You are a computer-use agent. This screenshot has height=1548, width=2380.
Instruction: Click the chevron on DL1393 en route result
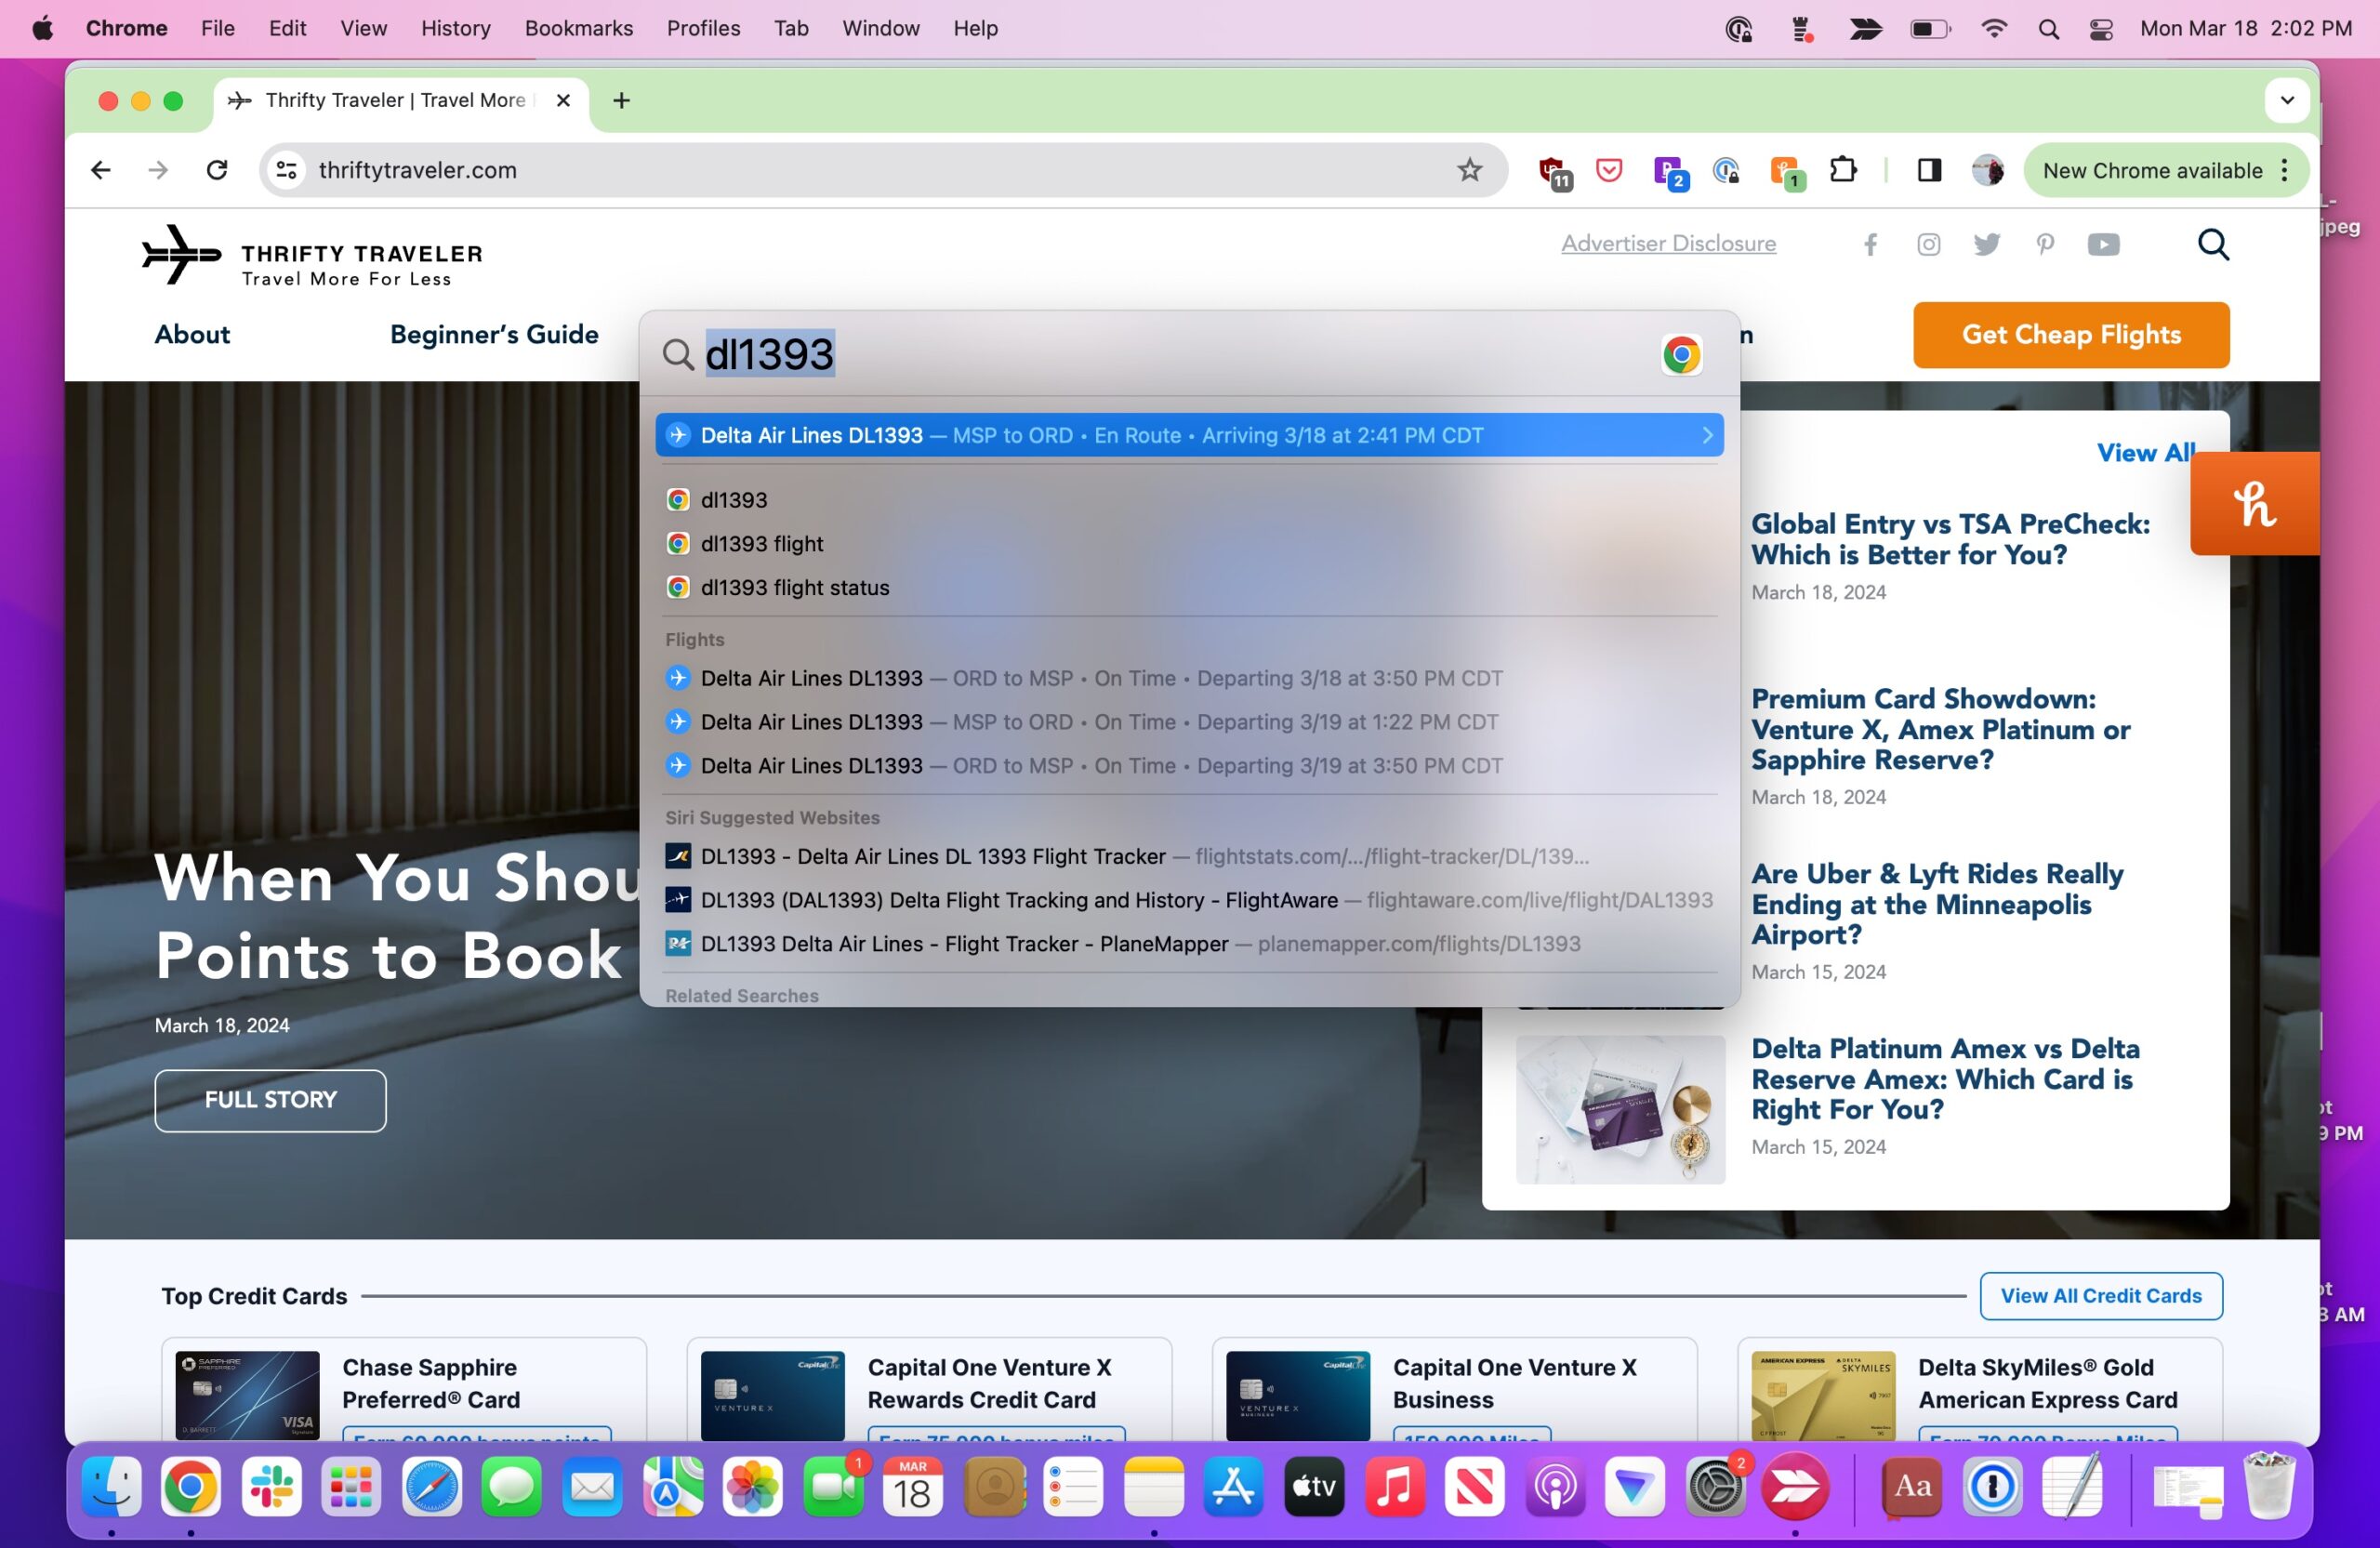point(1705,434)
